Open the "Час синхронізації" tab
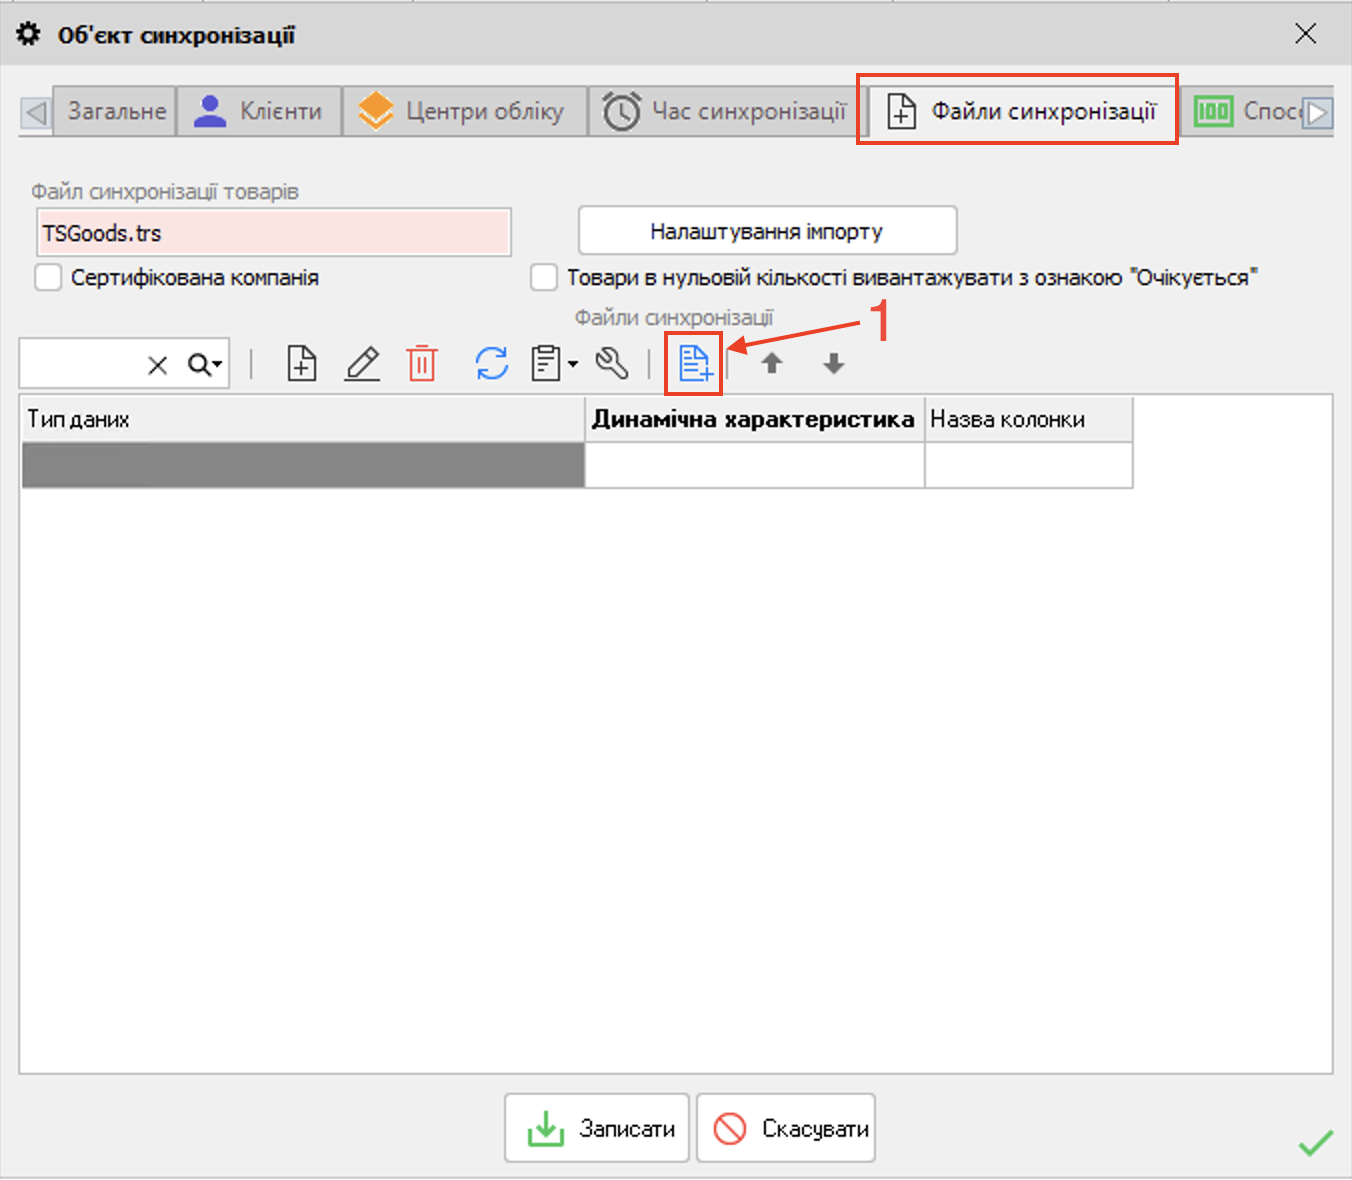Image resolution: width=1352 pixels, height=1180 pixels. point(725,111)
